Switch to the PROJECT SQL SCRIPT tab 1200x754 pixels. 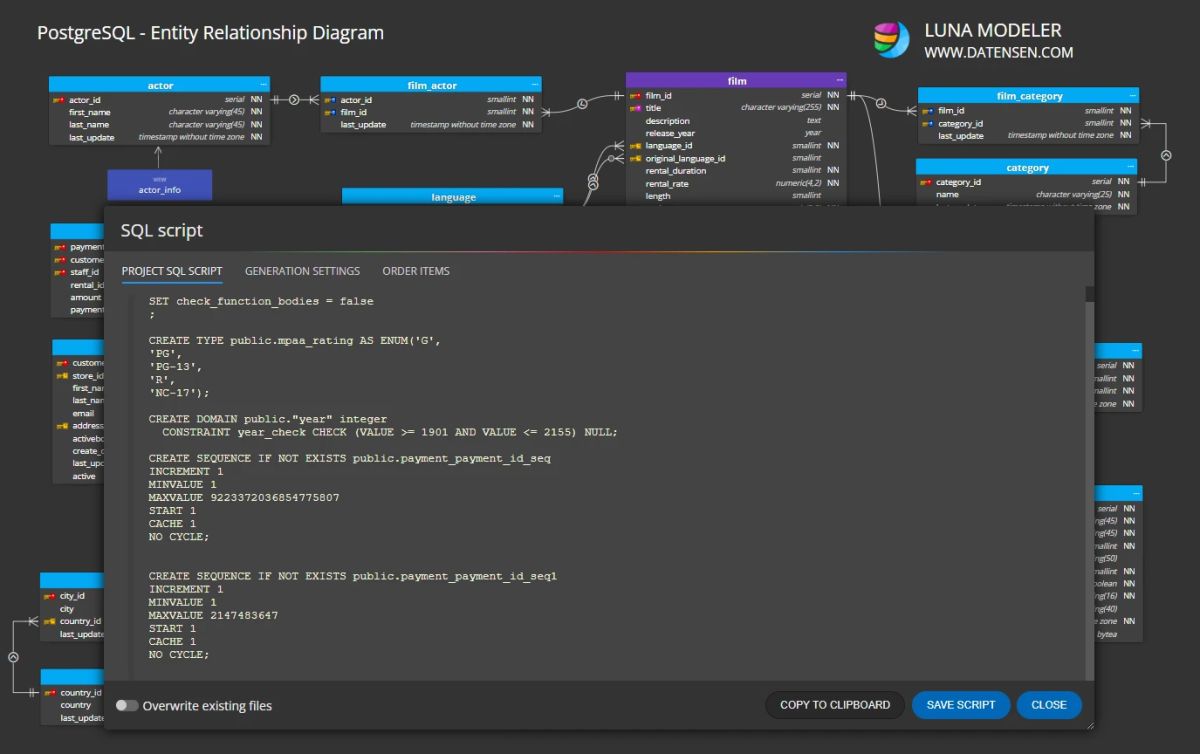(x=172, y=271)
